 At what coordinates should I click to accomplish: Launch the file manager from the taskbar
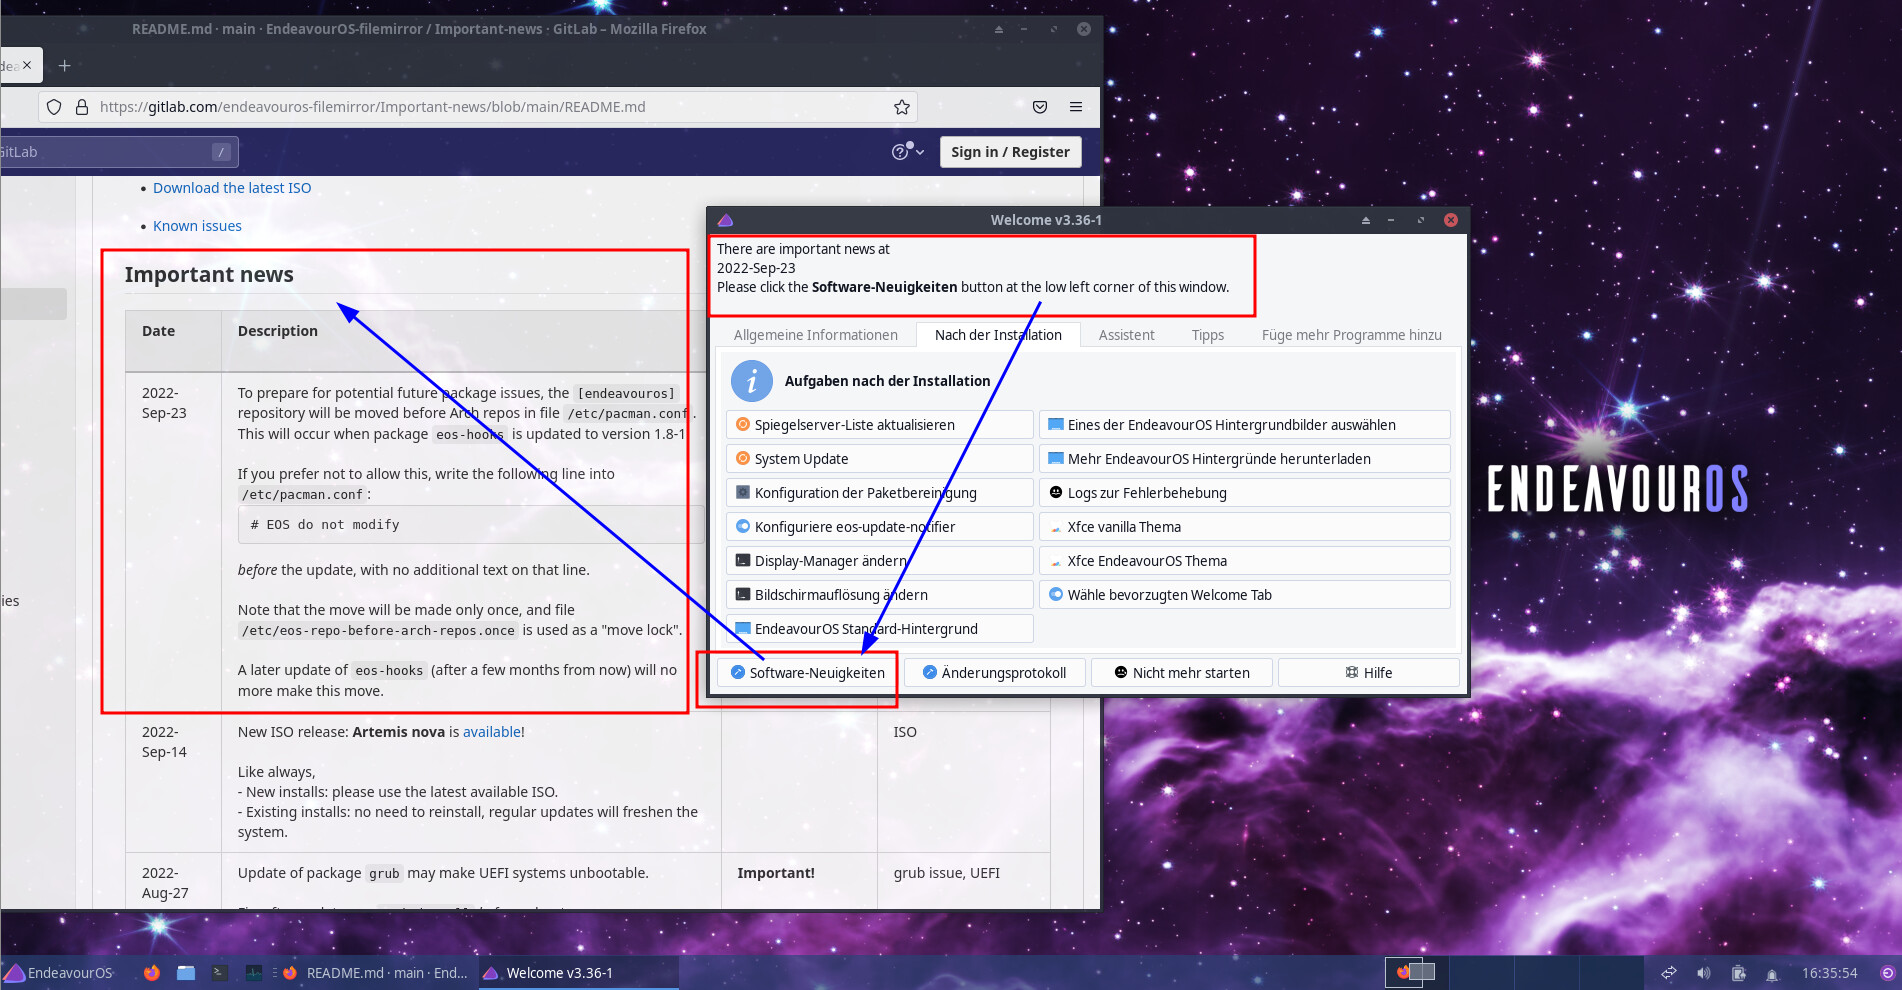tap(186, 972)
